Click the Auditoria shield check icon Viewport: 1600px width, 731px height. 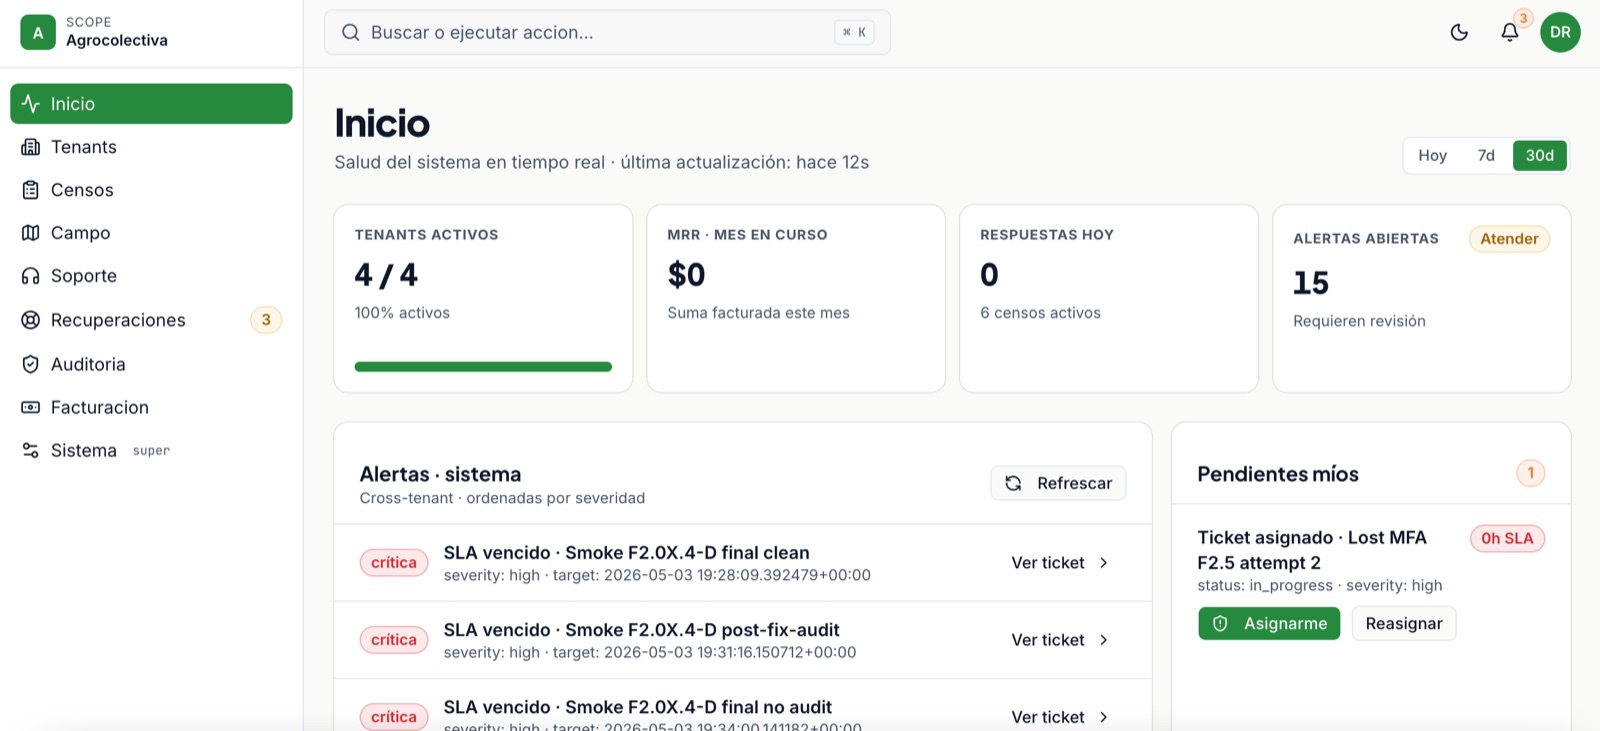31,364
